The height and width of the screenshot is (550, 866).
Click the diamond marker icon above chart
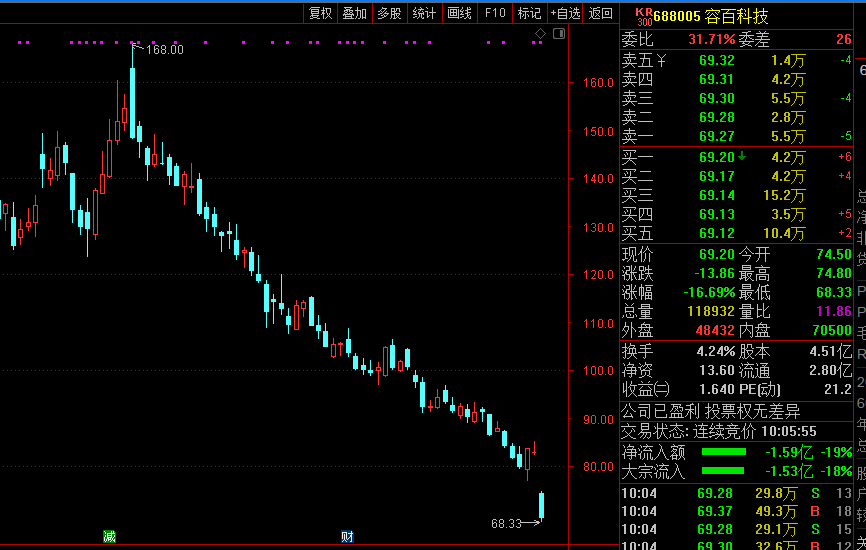click(540, 34)
